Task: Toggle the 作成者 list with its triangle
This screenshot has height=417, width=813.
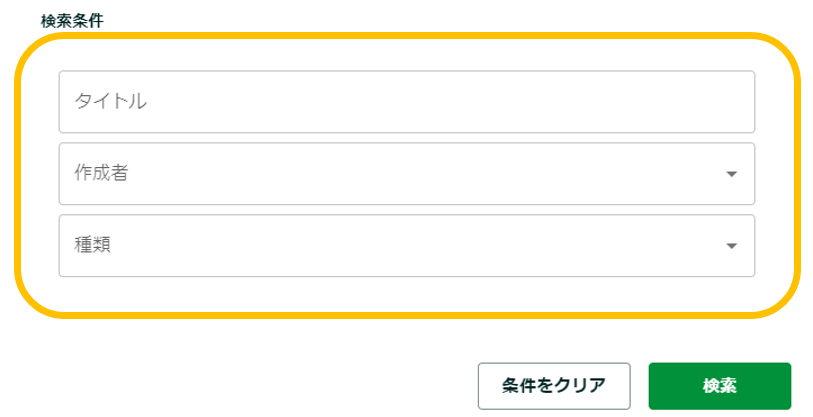Action: coord(731,174)
